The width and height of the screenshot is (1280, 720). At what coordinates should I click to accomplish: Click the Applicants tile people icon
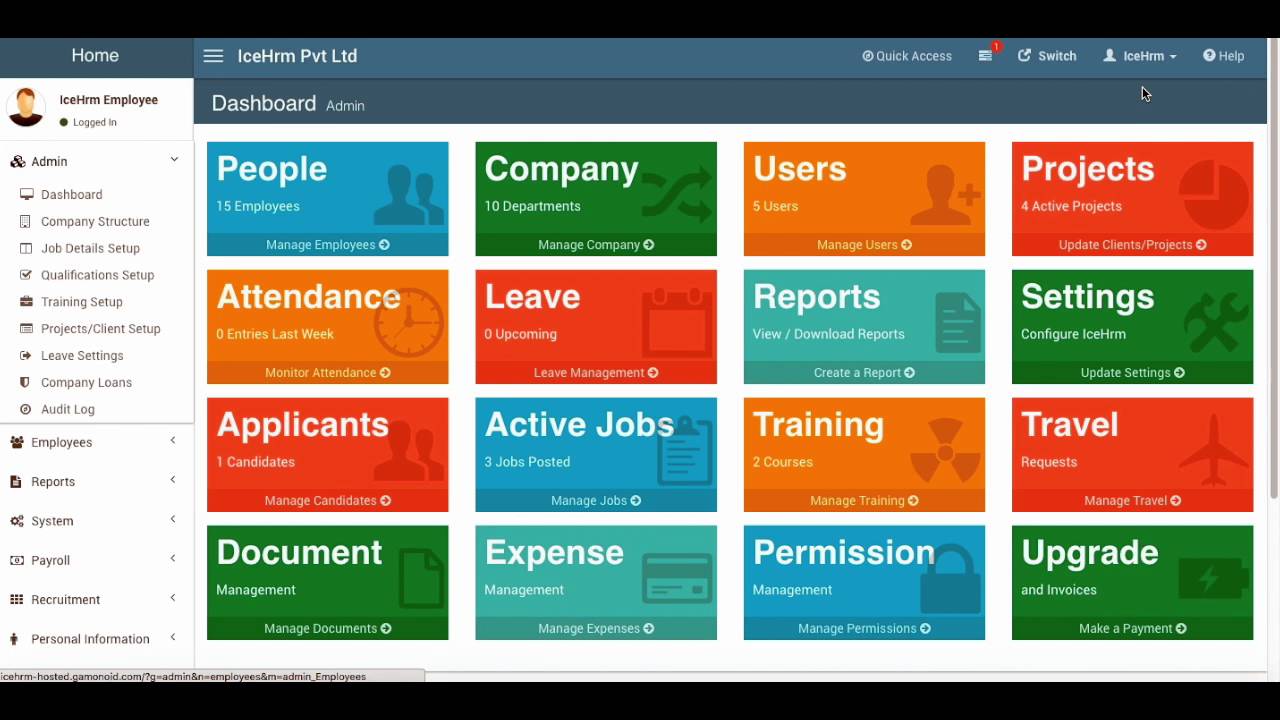click(x=408, y=452)
